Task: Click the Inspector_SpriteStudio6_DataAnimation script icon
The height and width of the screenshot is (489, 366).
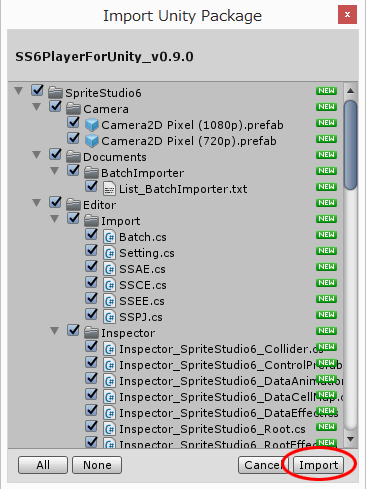Action: click(x=109, y=381)
